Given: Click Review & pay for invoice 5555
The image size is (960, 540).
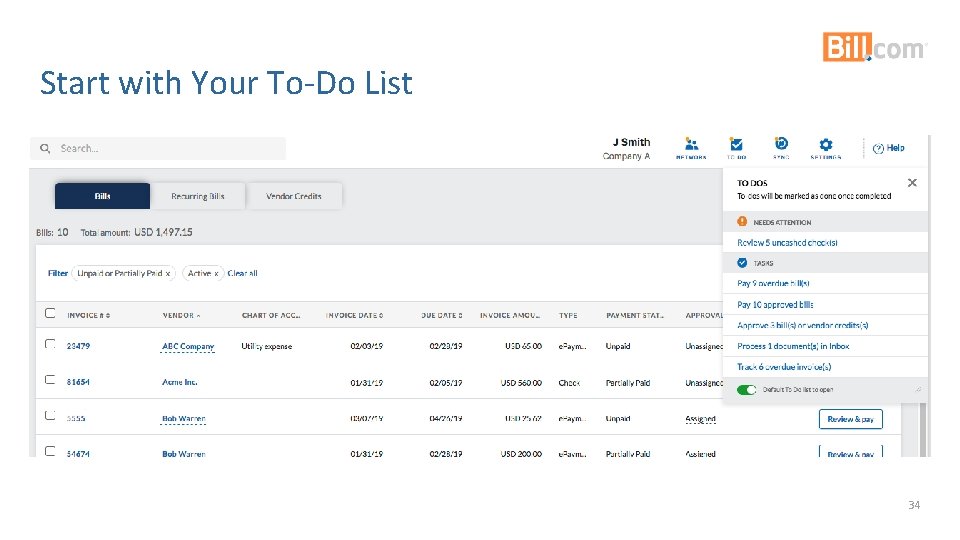Looking at the screenshot, I should (850, 419).
